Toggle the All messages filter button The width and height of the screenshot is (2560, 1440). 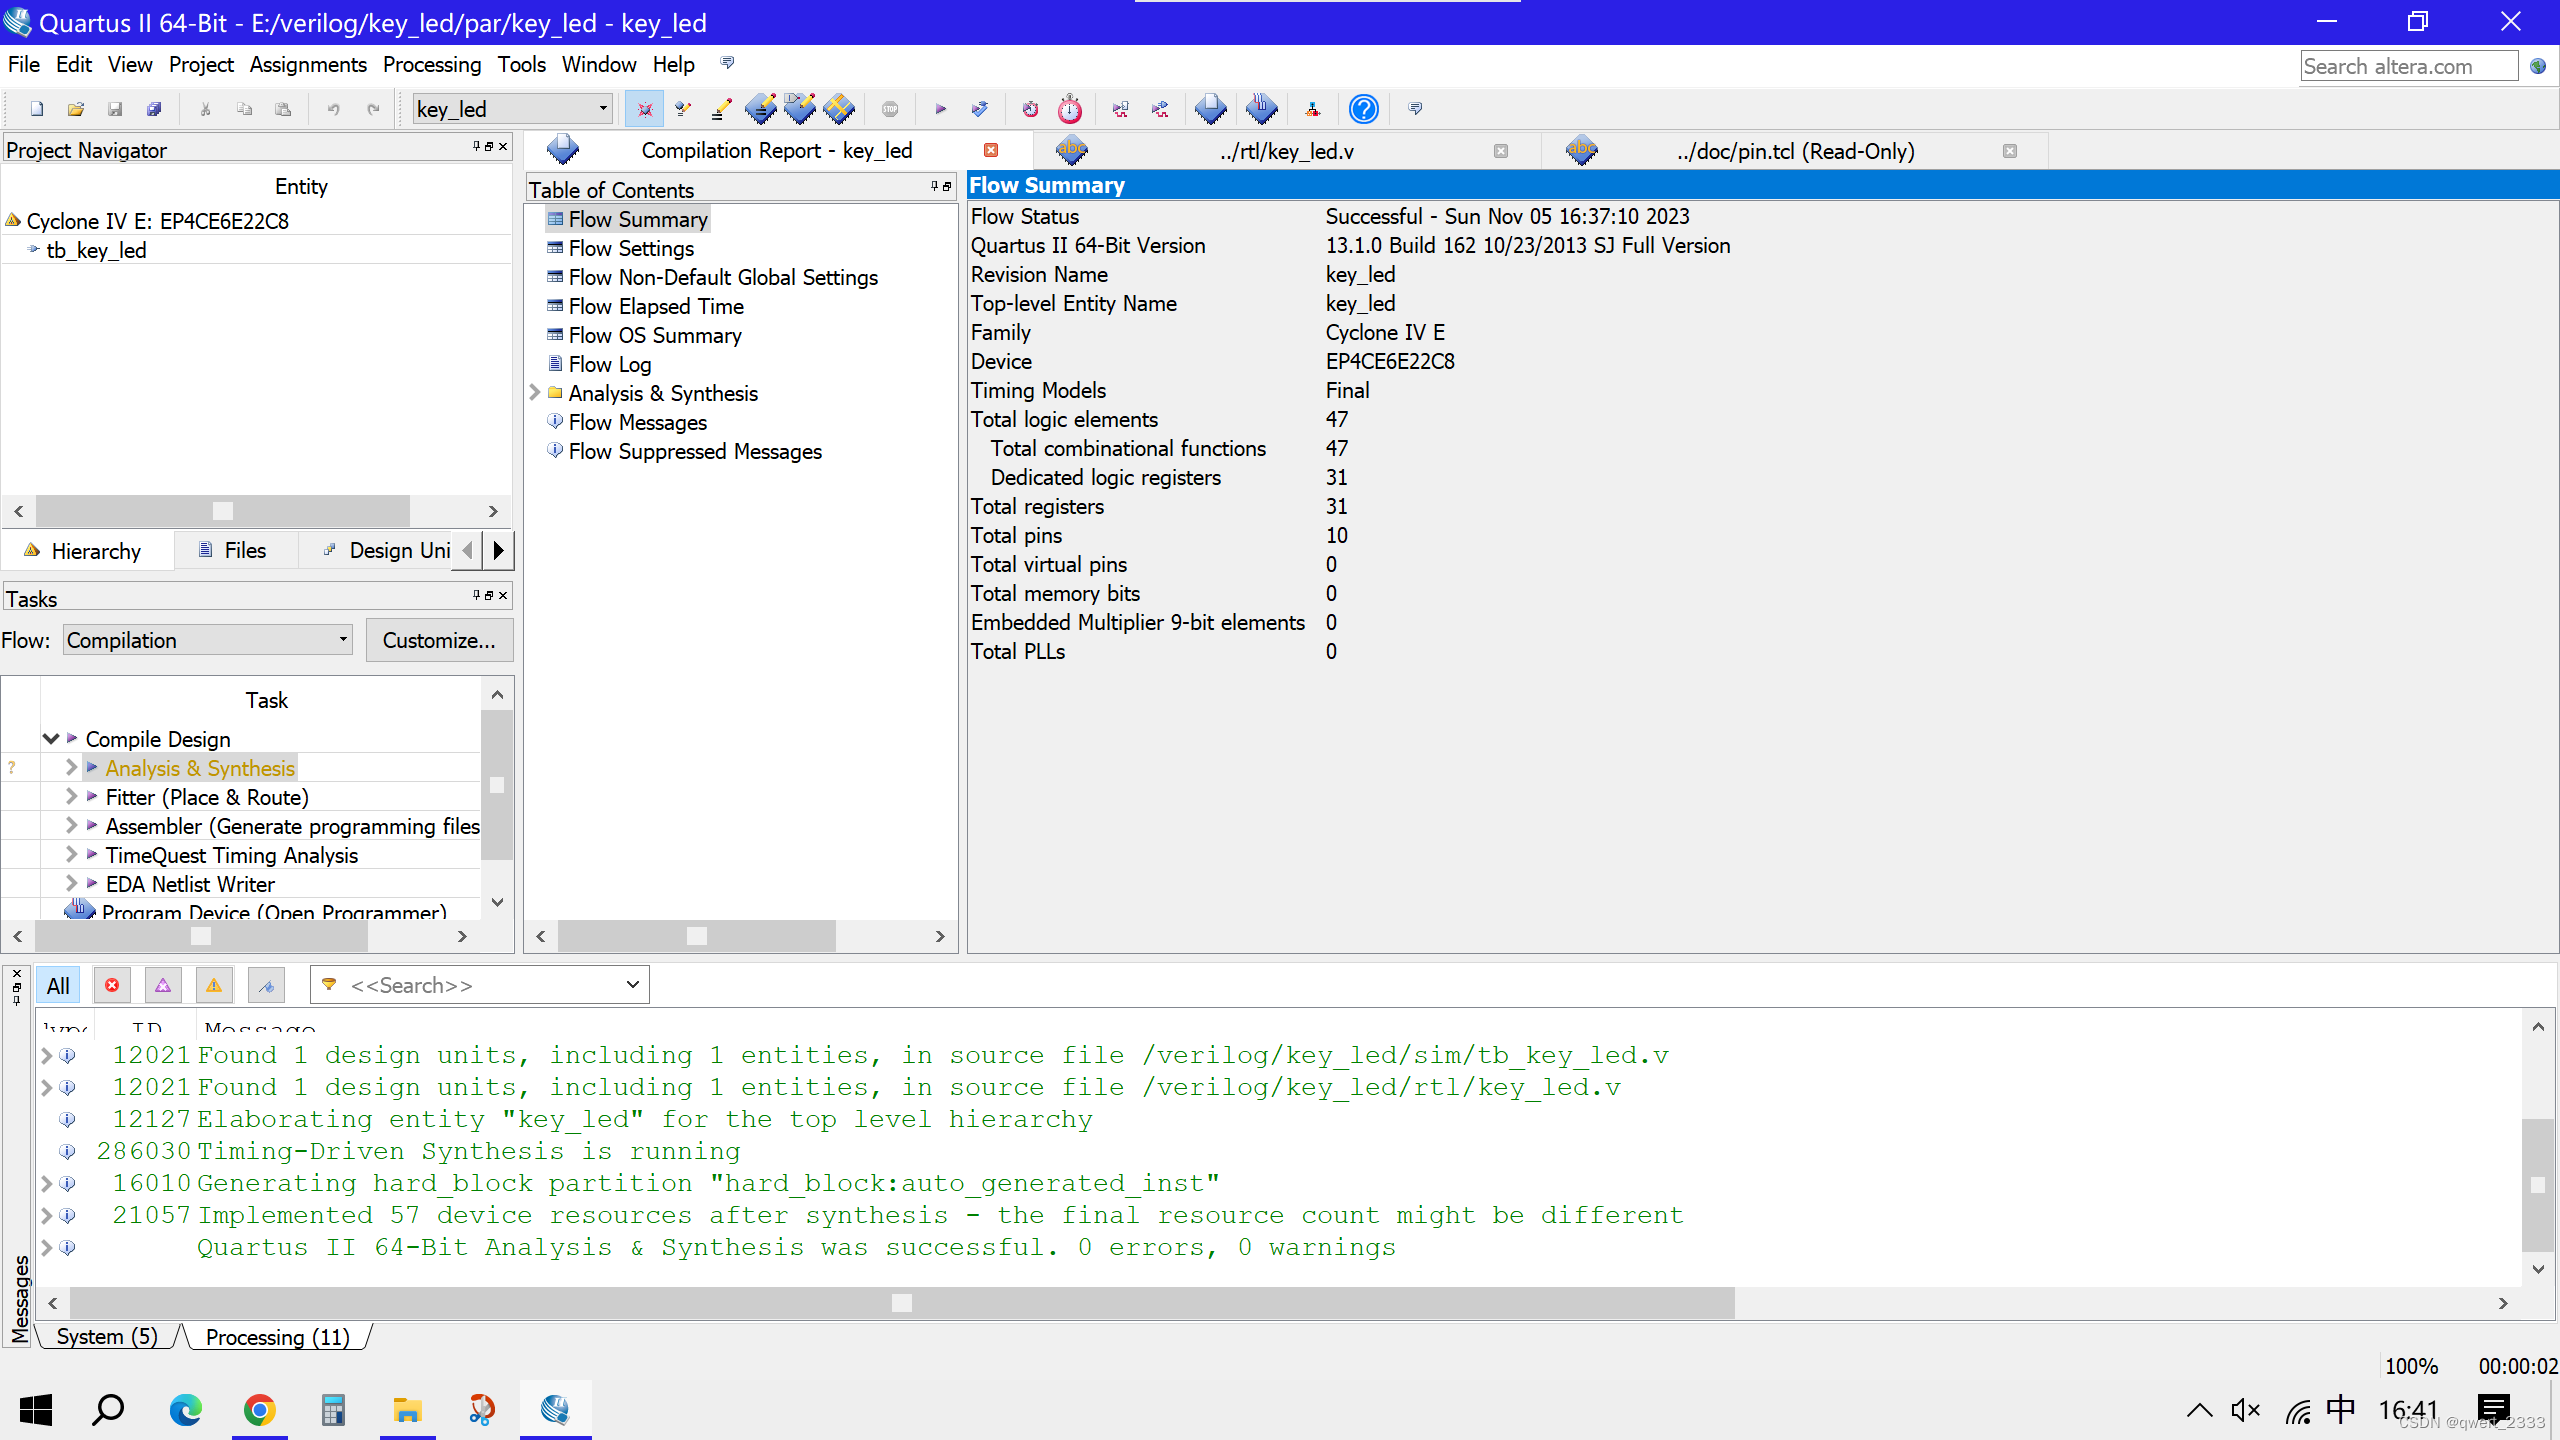58,986
